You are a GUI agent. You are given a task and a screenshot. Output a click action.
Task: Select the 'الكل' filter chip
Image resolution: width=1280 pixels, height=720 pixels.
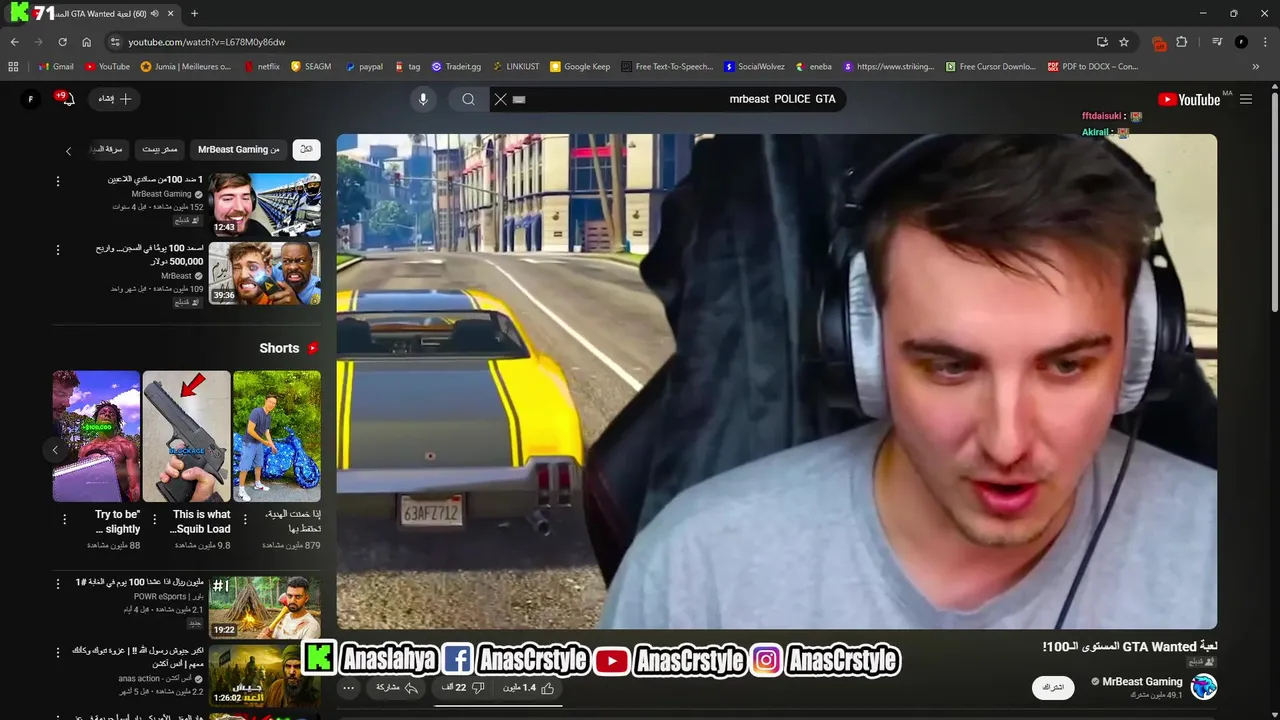(x=306, y=149)
